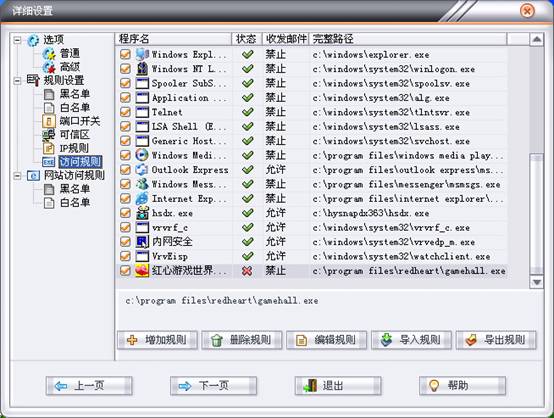Toggle the Generic Host rule checkbox

pyautogui.click(x=125, y=141)
